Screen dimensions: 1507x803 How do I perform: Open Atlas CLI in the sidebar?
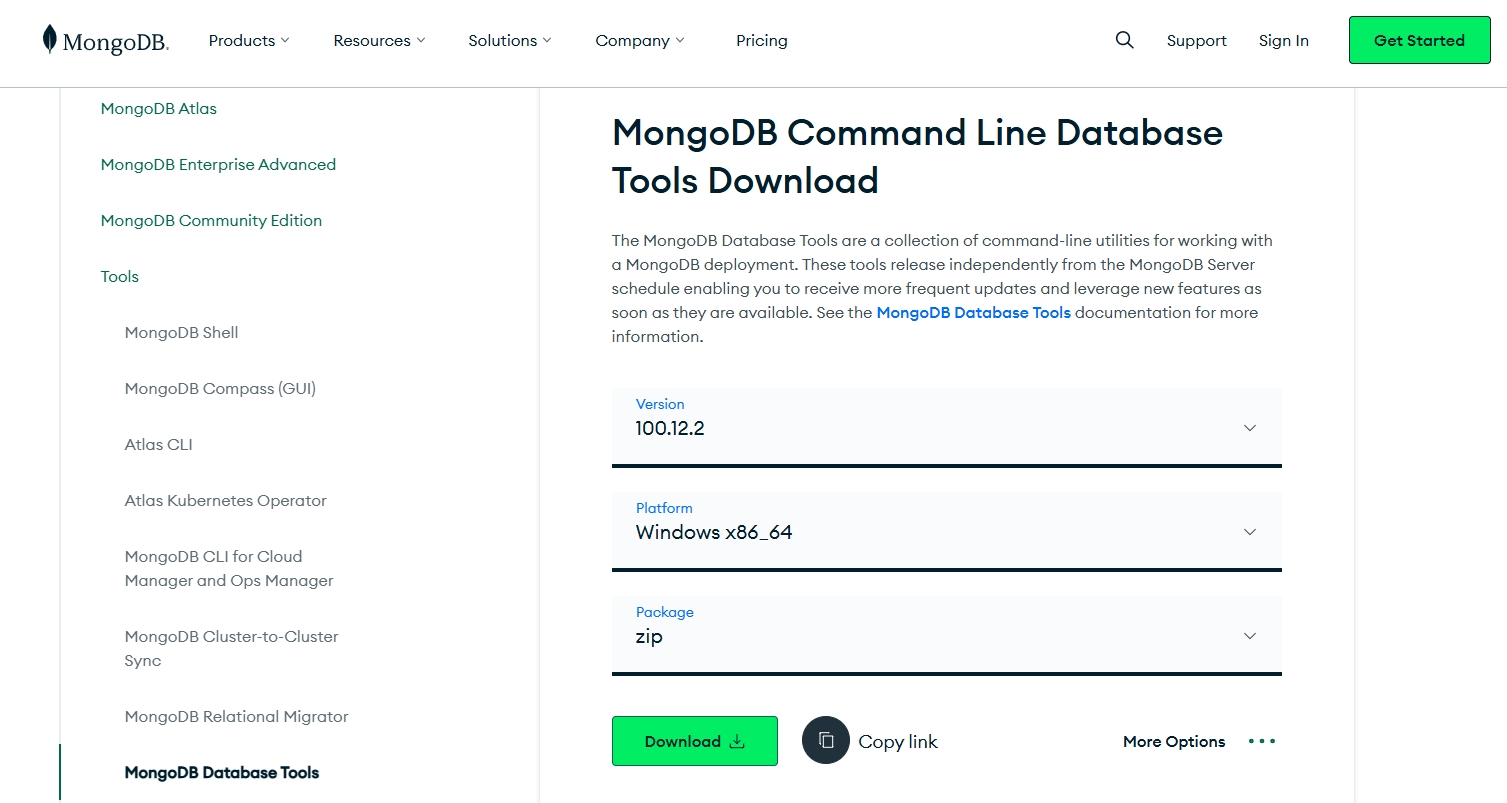click(158, 444)
